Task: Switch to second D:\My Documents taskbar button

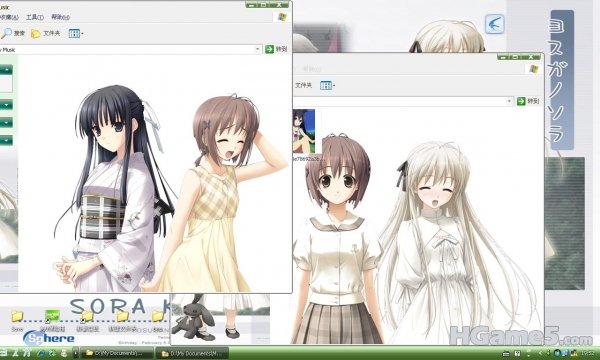Action: (192, 353)
